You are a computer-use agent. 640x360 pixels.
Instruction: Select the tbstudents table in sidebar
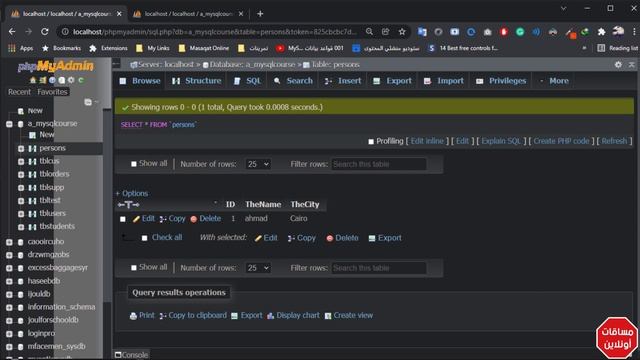tap(57, 226)
